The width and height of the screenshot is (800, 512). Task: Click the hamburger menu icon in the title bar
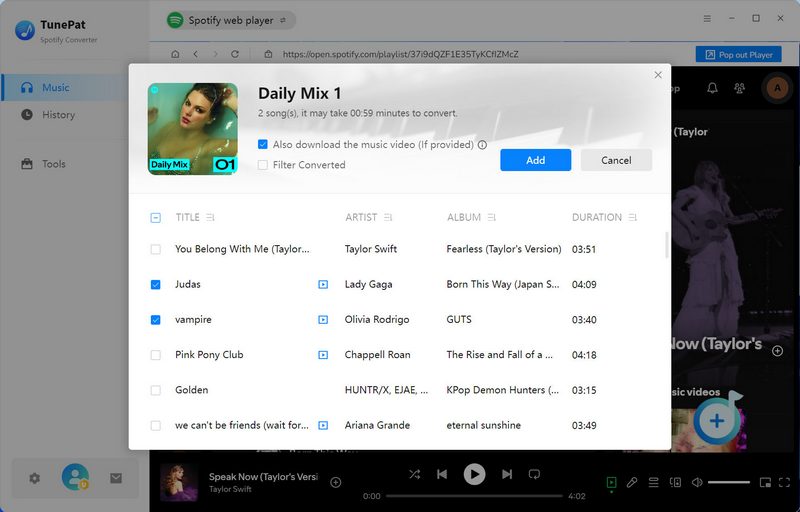point(707,18)
